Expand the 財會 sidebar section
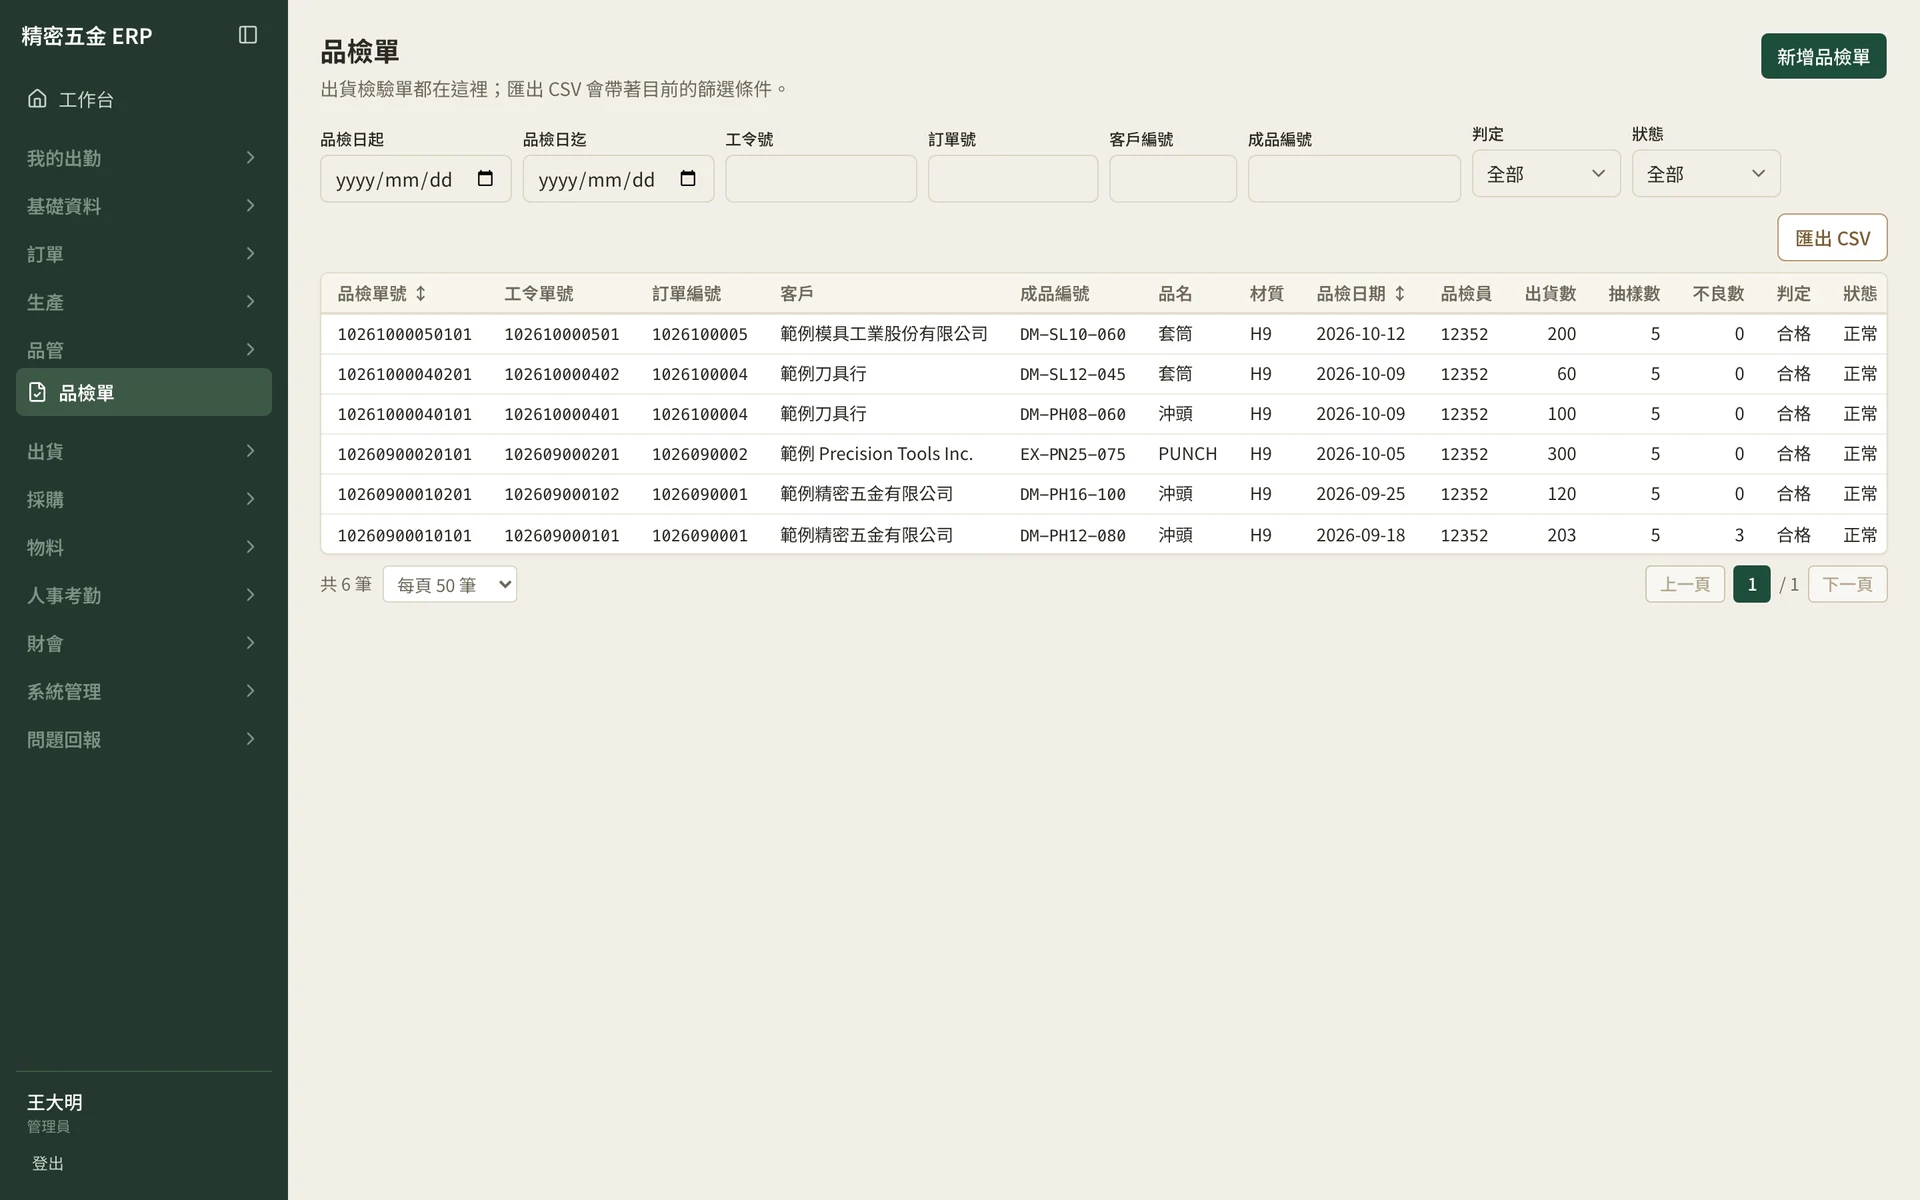The height and width of the screenshot is (1200, 1920). (x=144, y=643)
